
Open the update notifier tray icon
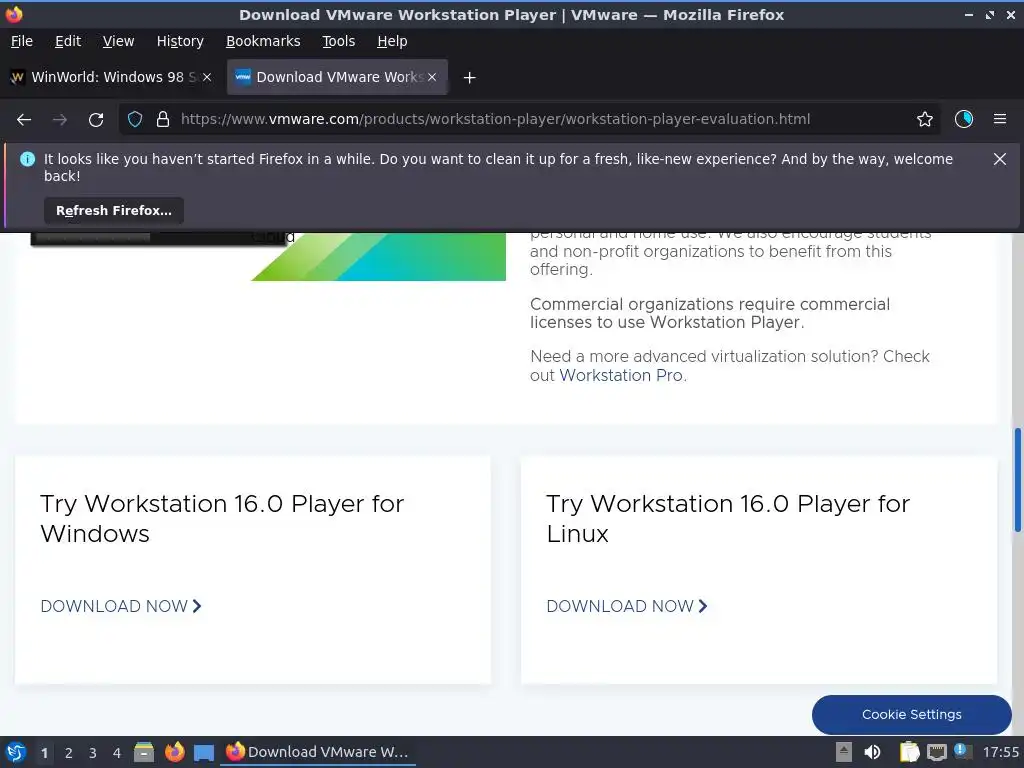coord(963,752)
